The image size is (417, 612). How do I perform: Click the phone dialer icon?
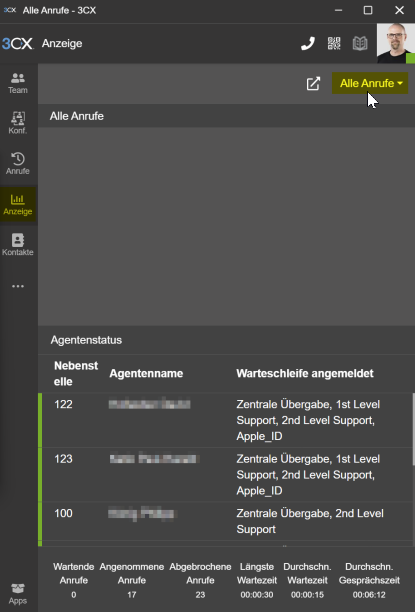point(308,43)
